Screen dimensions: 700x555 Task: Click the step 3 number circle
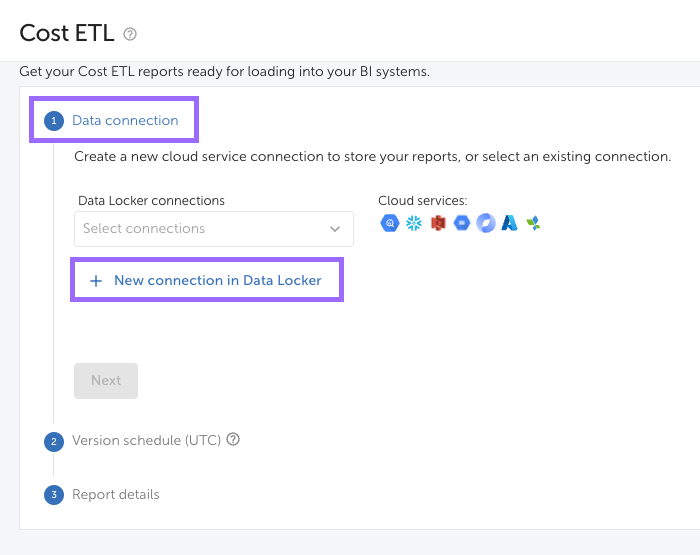(x=54, y=495)
